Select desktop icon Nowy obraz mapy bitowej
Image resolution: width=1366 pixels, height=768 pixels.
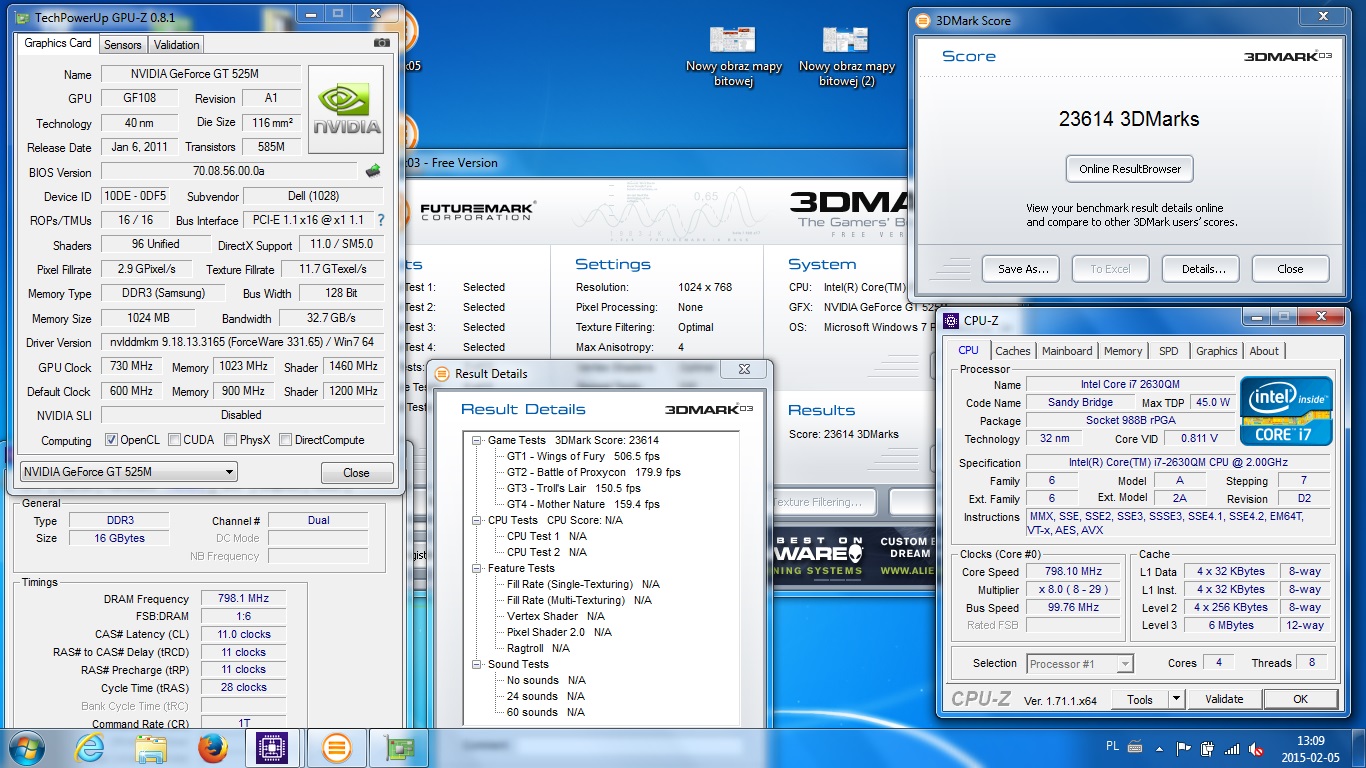[x=733, y=56]
